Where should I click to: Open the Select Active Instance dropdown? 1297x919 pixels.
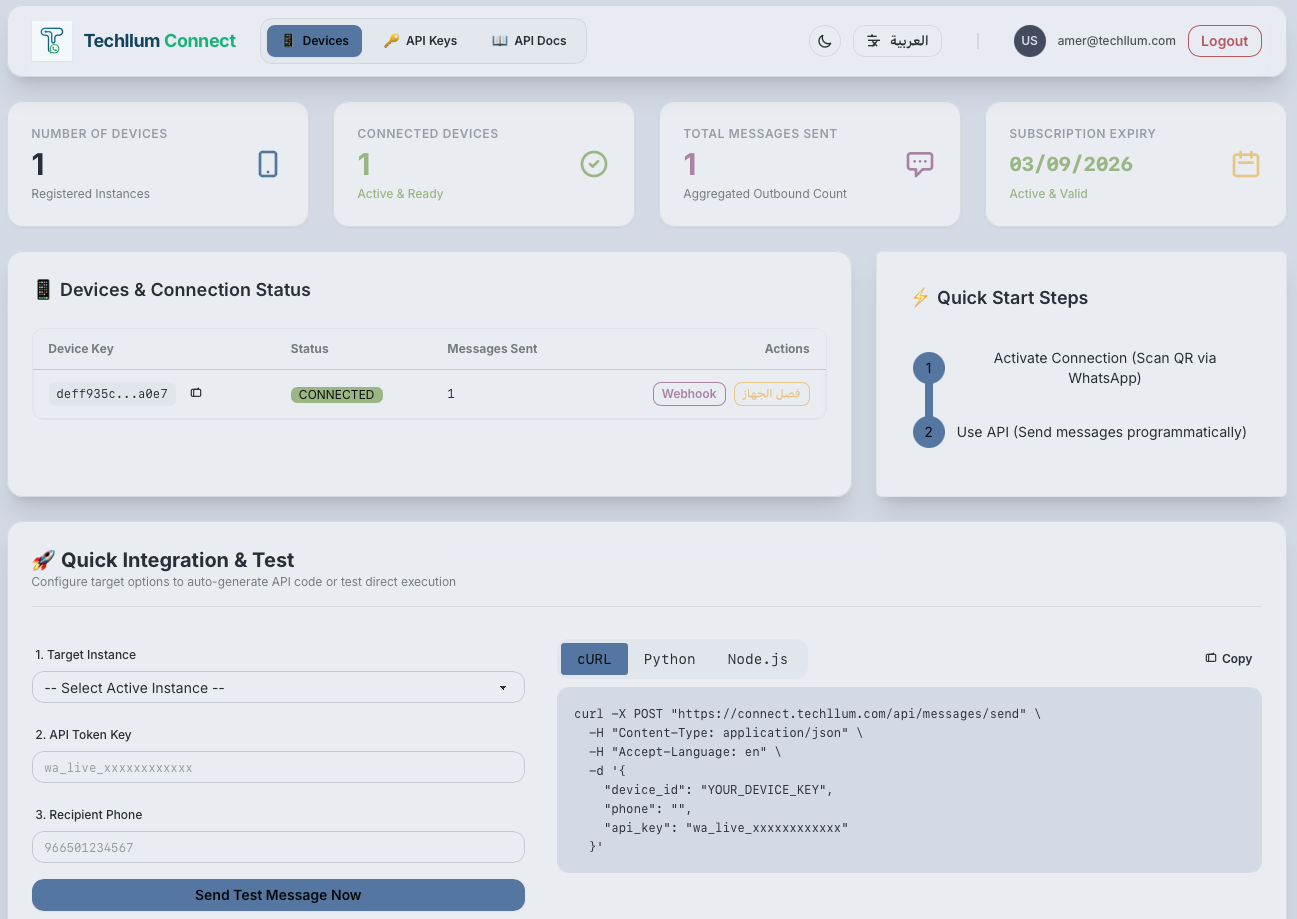point(278,687)
